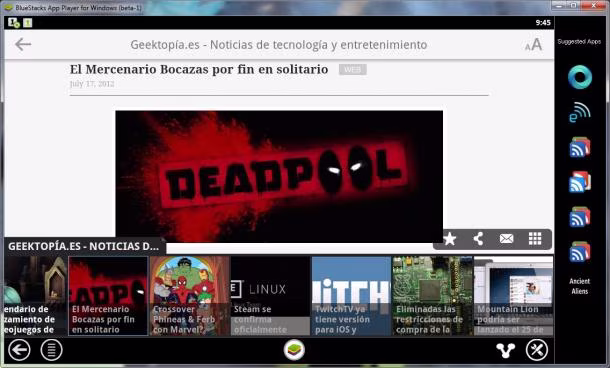
Task: Open 'Mountain Lion podría ser lanzado' story
Action: pyautogui.click(x=513, y=296)
